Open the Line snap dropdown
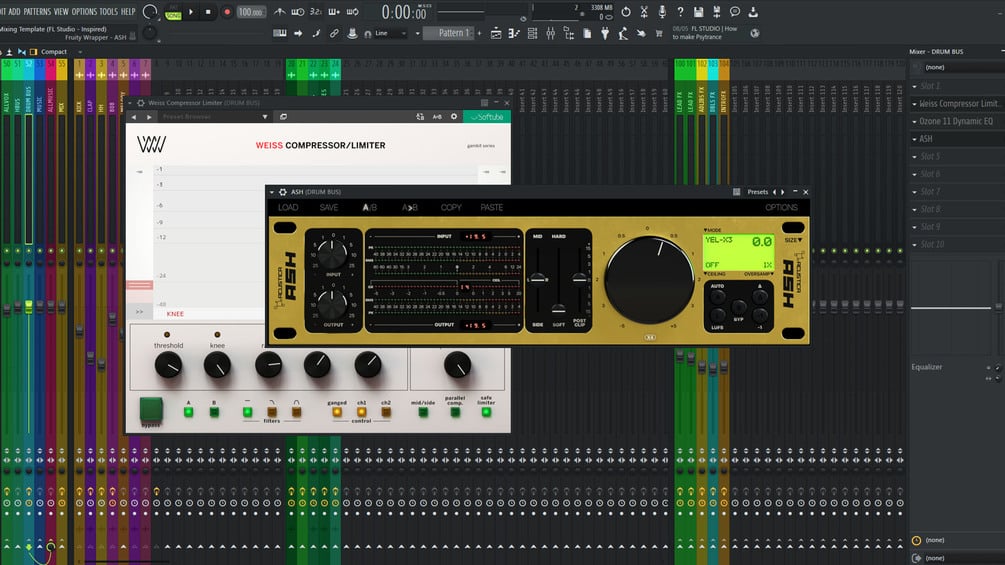The height and width of the screenshot is (565, 1005). click(390, 33)
